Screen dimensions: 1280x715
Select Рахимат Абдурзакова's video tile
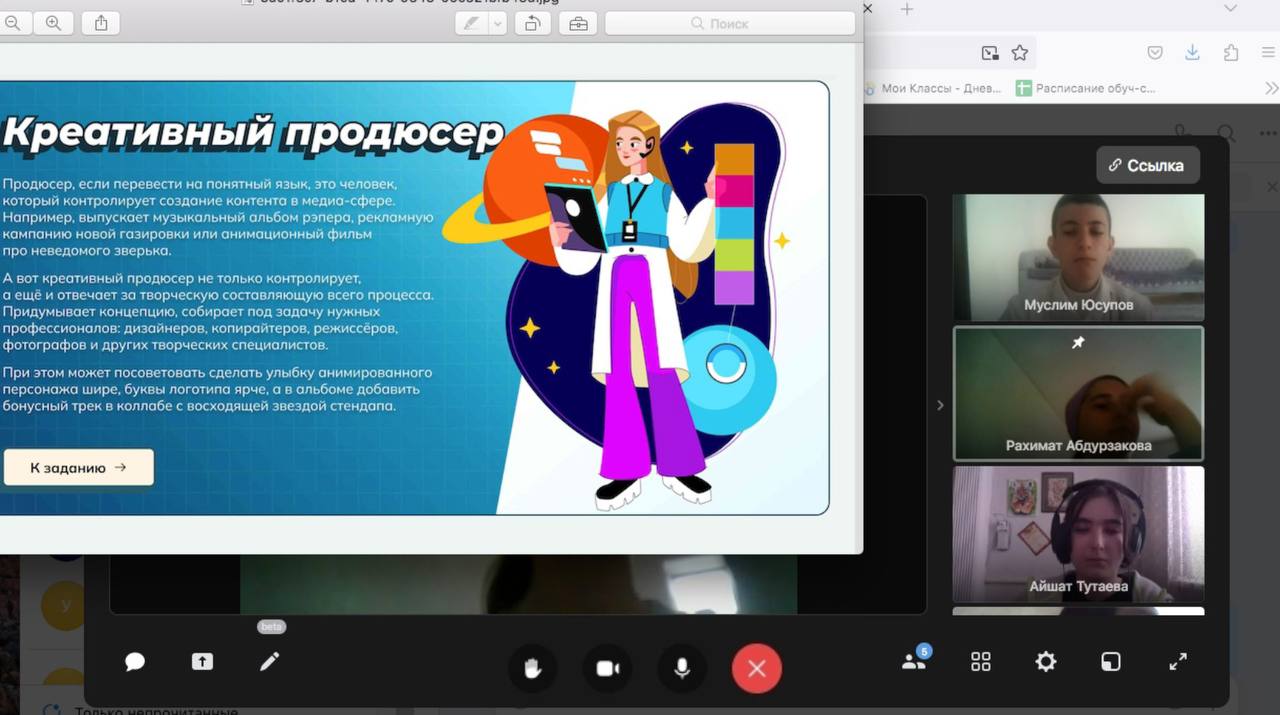[x=1078, y=393]
